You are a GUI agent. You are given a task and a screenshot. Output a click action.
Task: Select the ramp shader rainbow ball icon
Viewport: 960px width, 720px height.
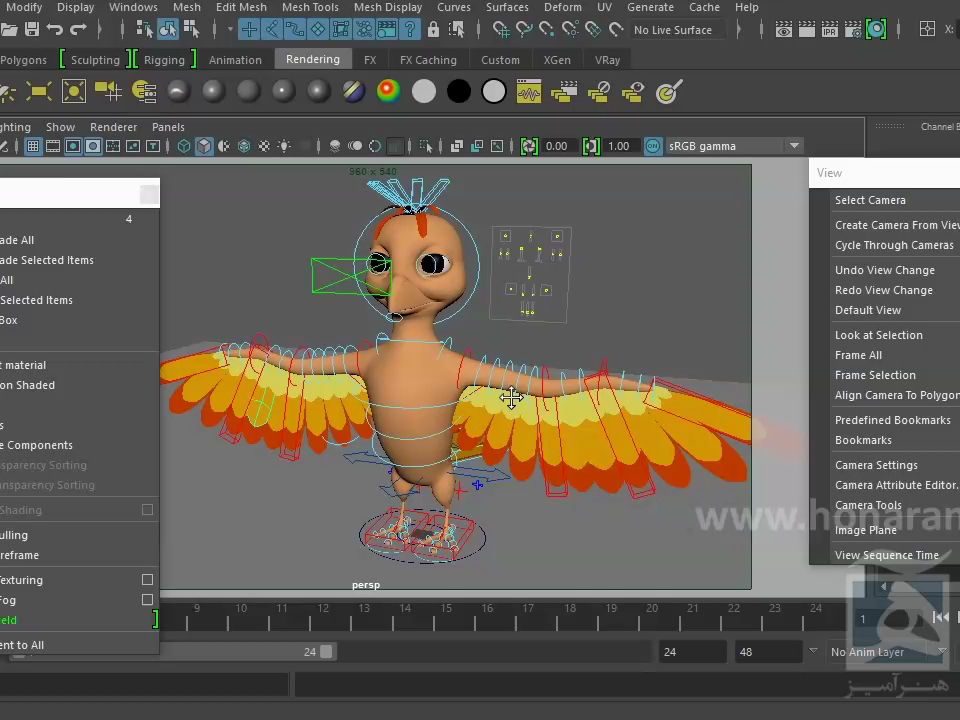tap(388, 92)
